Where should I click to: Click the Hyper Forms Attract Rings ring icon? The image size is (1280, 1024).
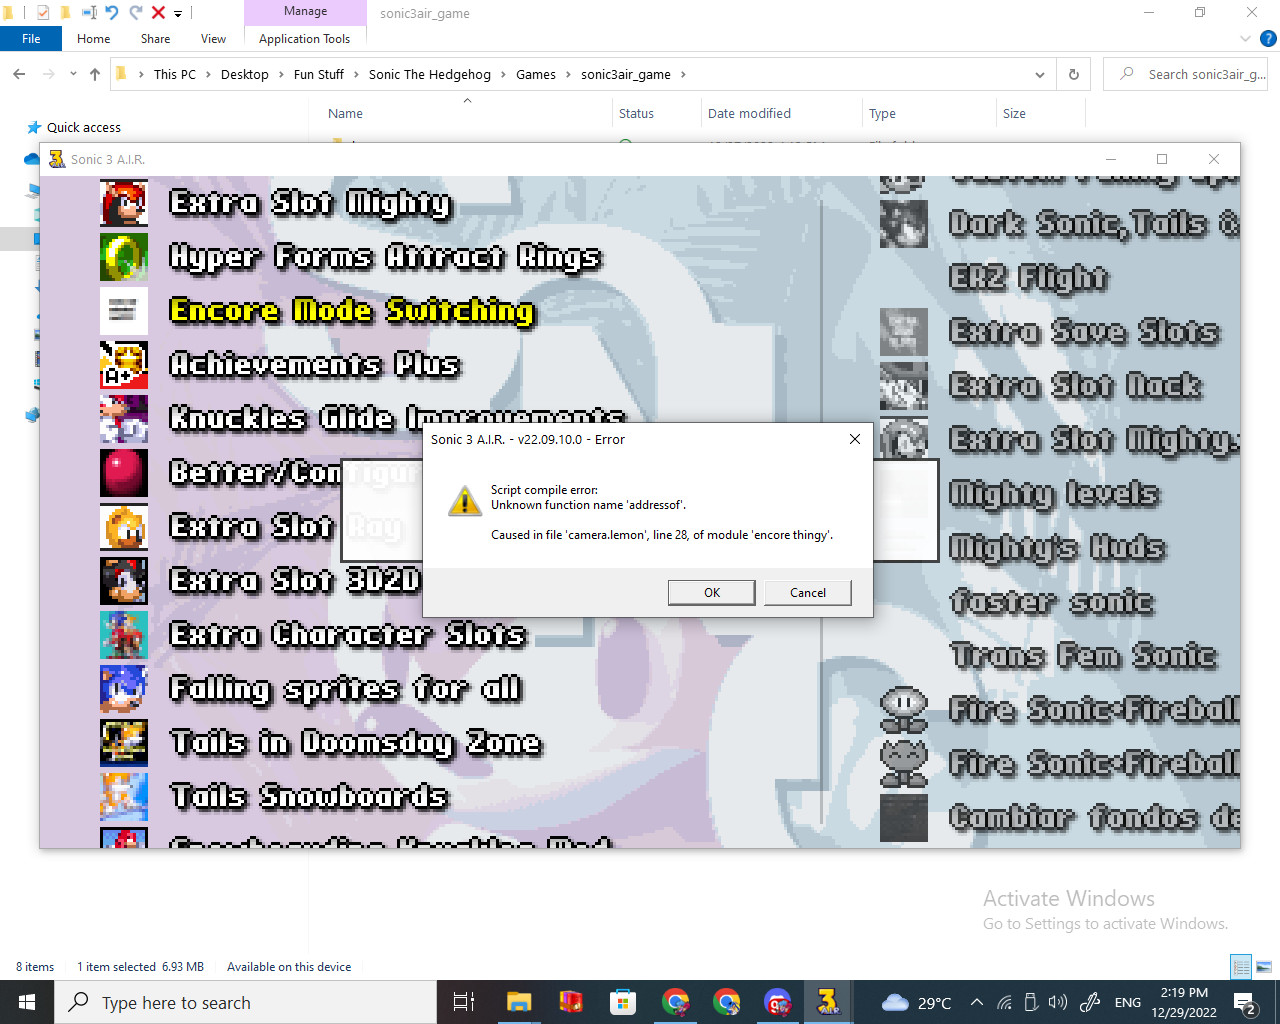pos(123,257)
